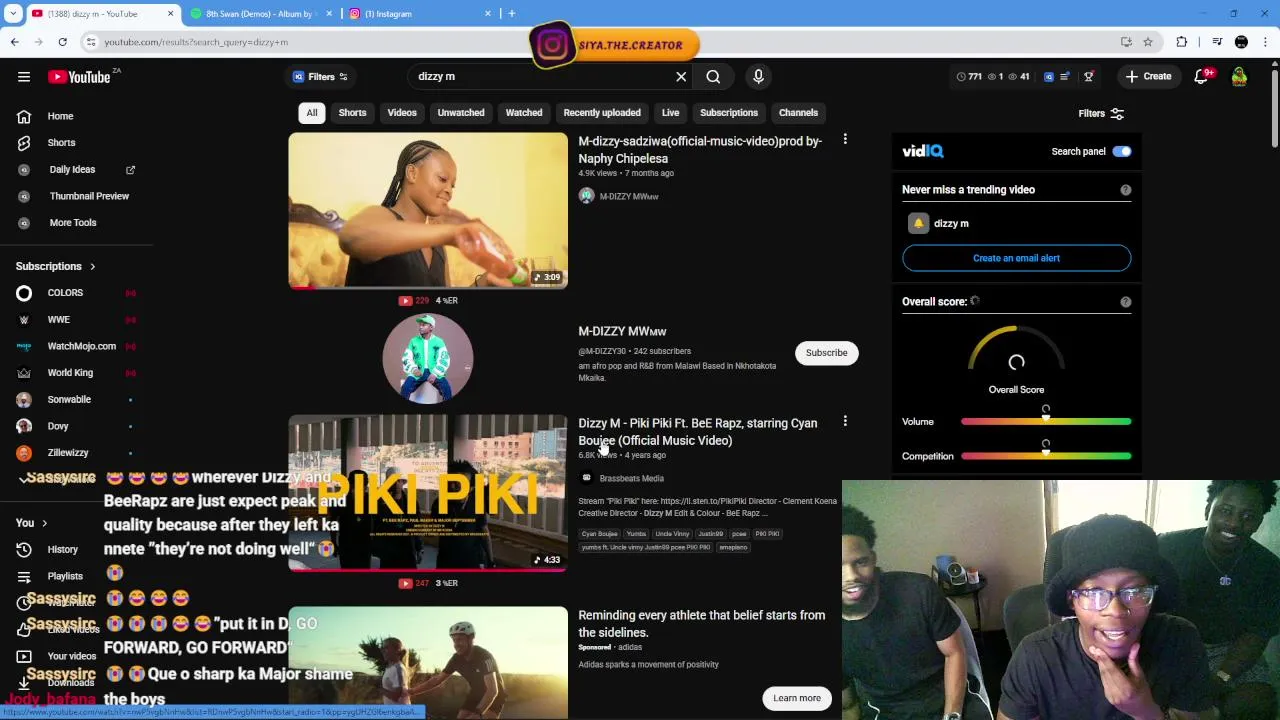
Task: Switch to the 8th Swan (Demos) browser tab
Action: (x=260, y=14)
